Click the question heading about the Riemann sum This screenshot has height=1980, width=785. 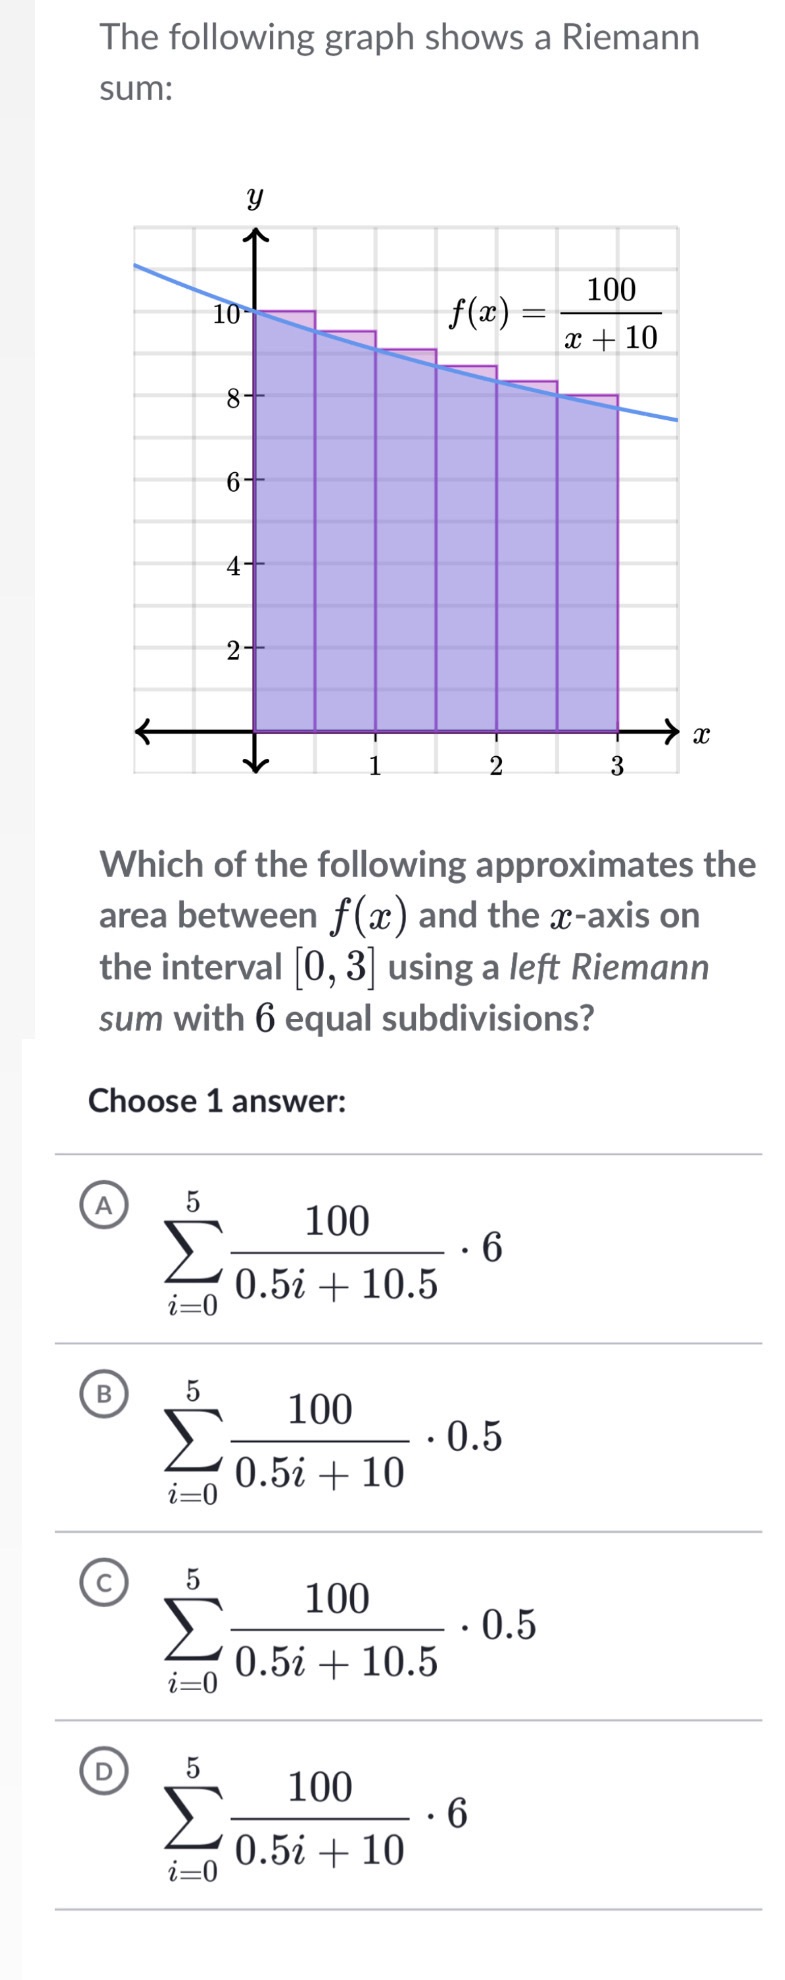click(x=400, y=62)
